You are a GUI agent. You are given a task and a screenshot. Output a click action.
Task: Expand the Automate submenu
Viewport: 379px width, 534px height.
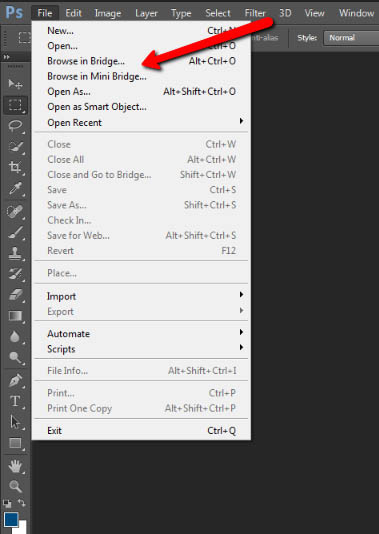(141, 333)
